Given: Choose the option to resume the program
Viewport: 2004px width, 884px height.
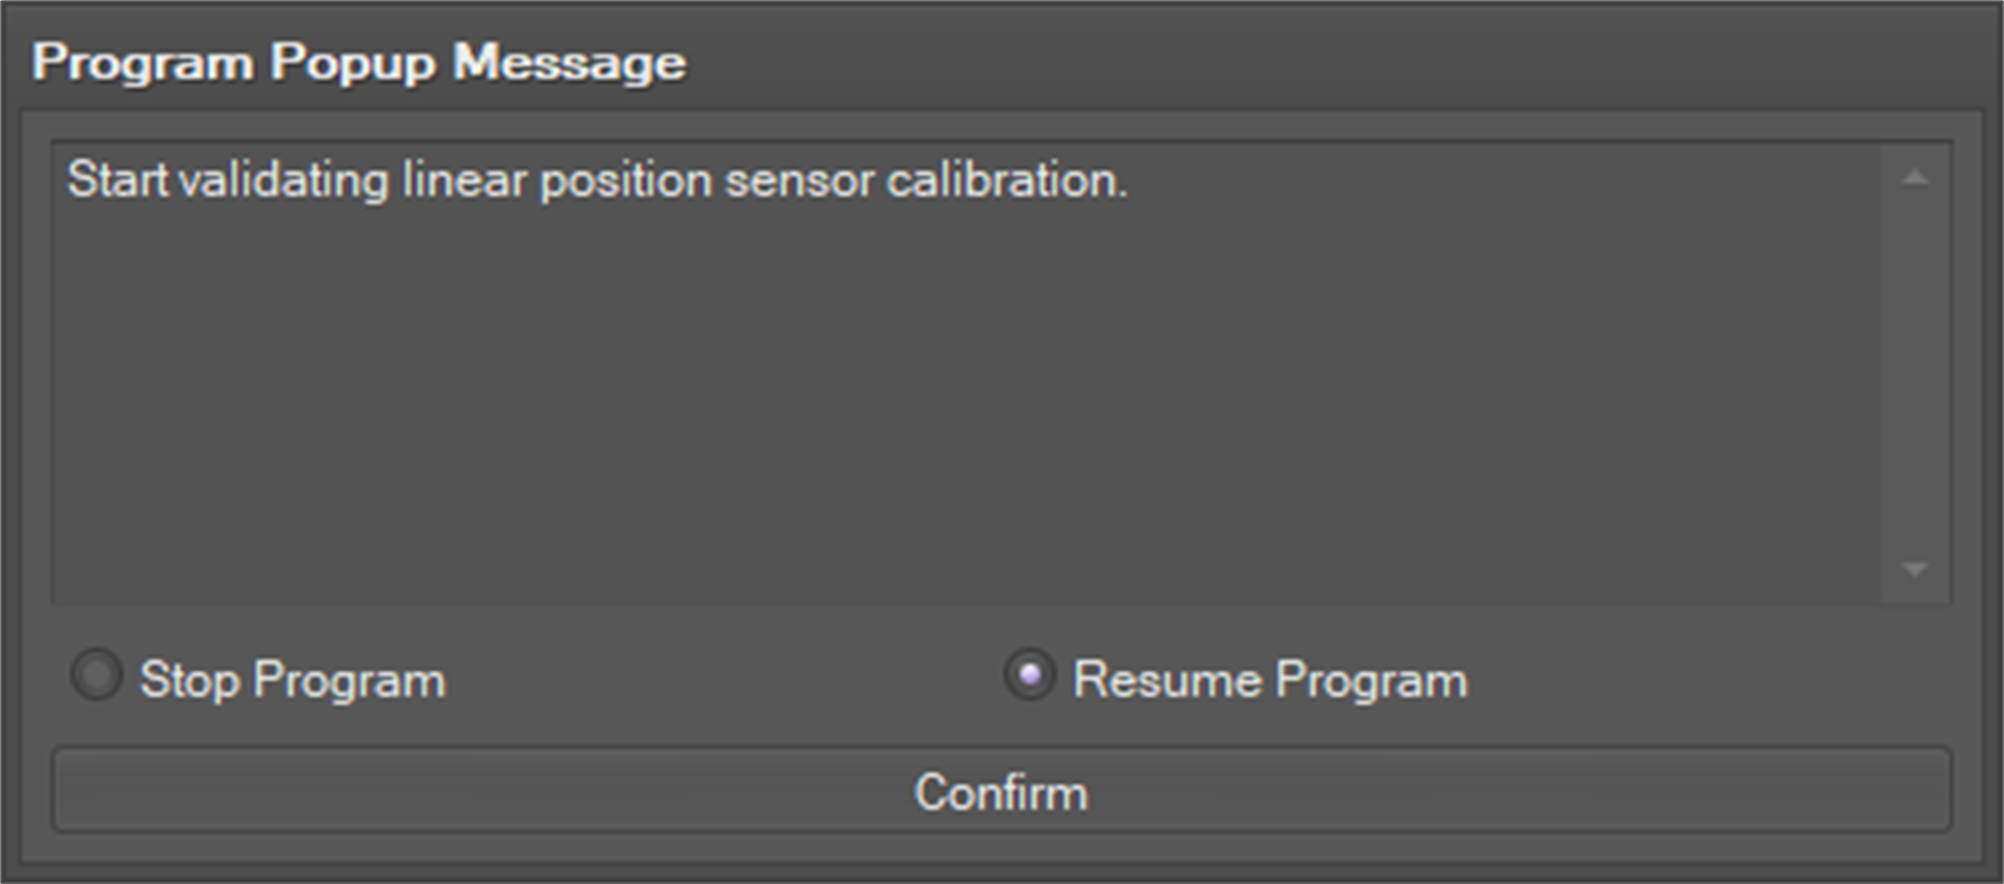Looking at the screenshot, I should pyautogui.click(x=1029, y=675).
